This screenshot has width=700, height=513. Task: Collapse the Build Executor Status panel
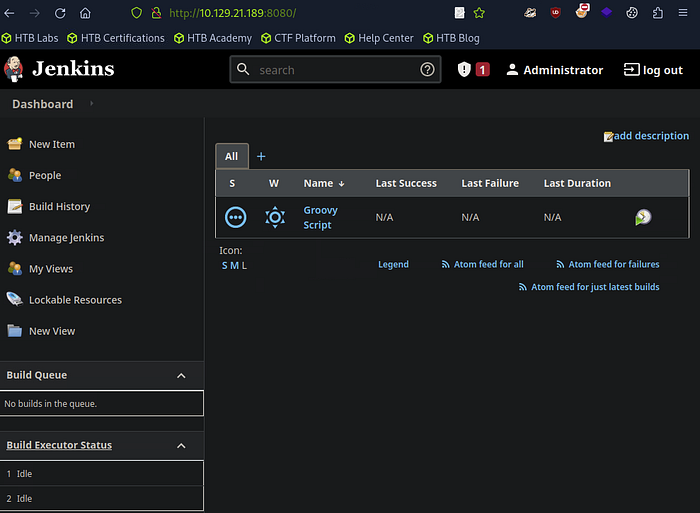coord(181,446)
